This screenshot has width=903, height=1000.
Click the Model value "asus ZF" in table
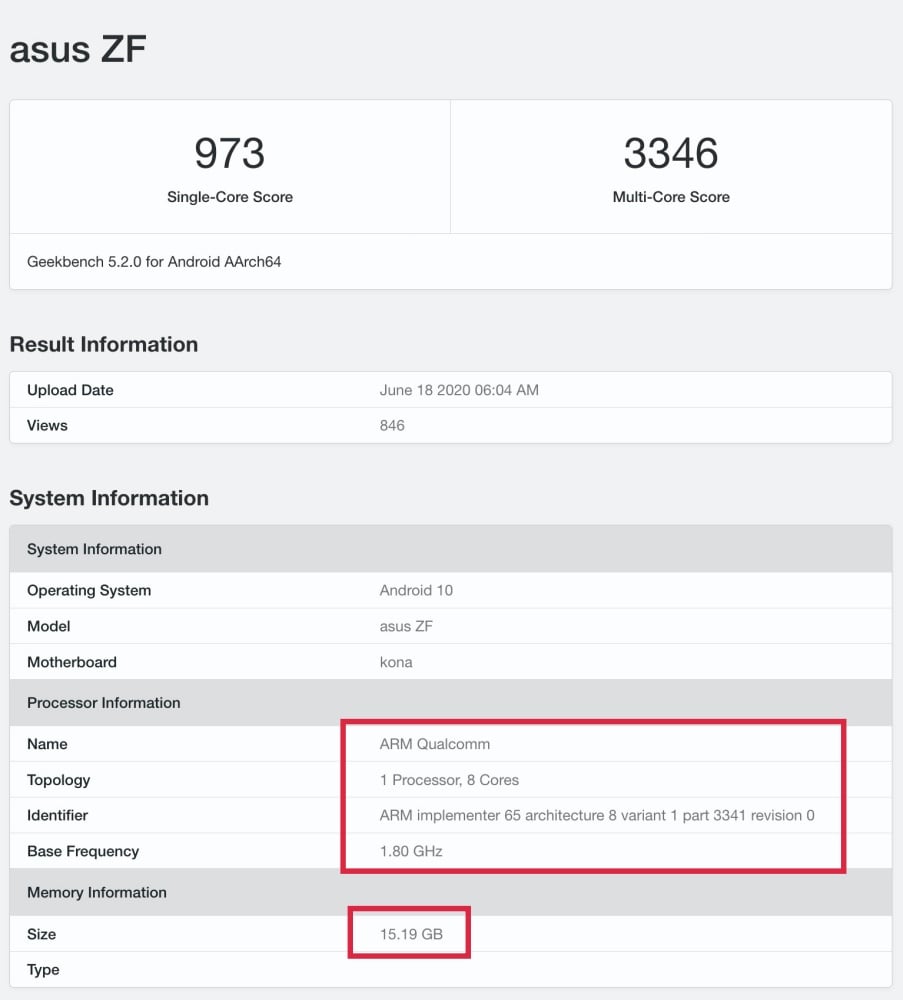tap(406, 626)
